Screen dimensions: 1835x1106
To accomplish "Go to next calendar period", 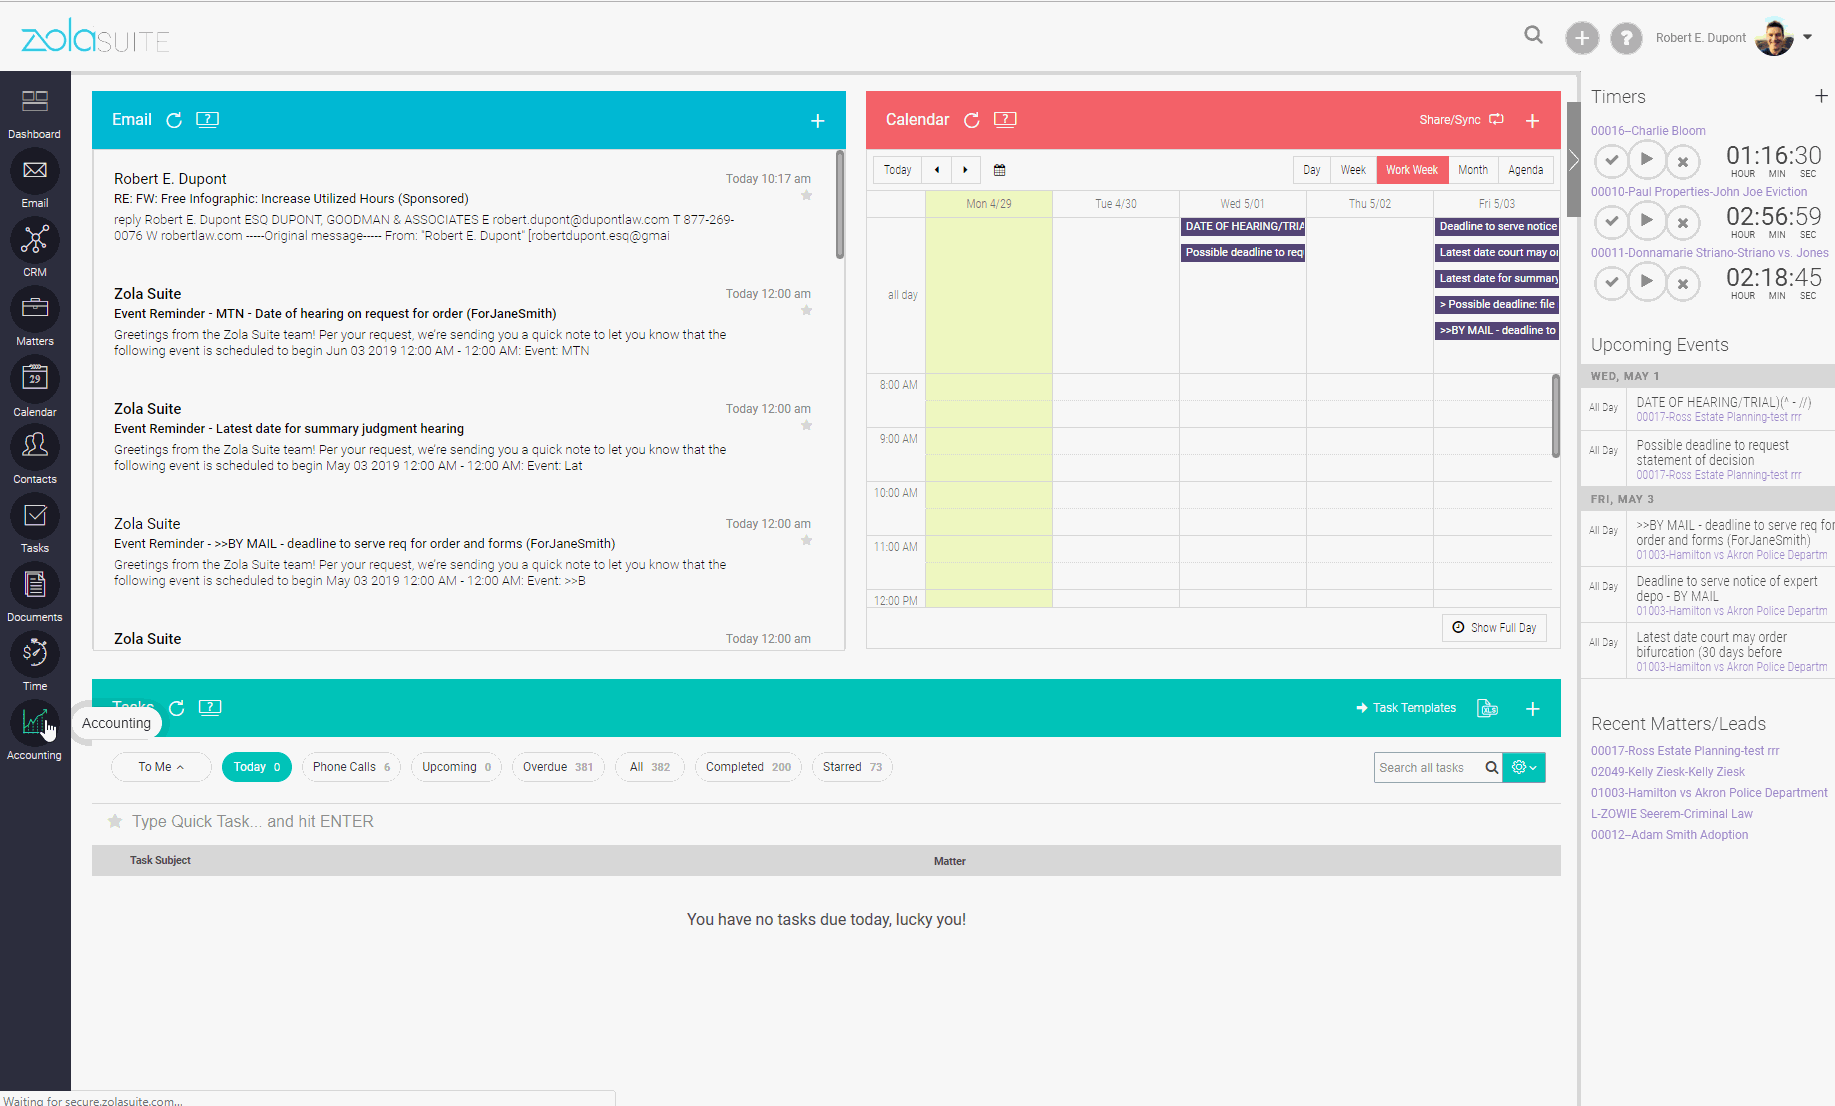I will pos(965,170).
